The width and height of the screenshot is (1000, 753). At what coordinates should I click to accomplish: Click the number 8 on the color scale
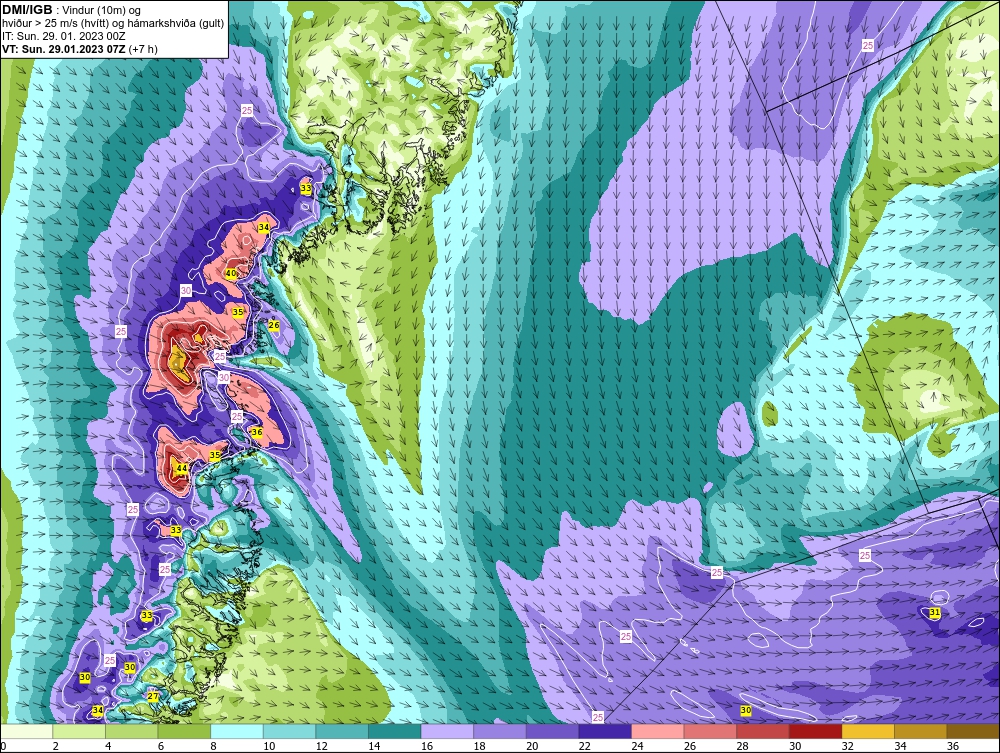tap(213, 746)
